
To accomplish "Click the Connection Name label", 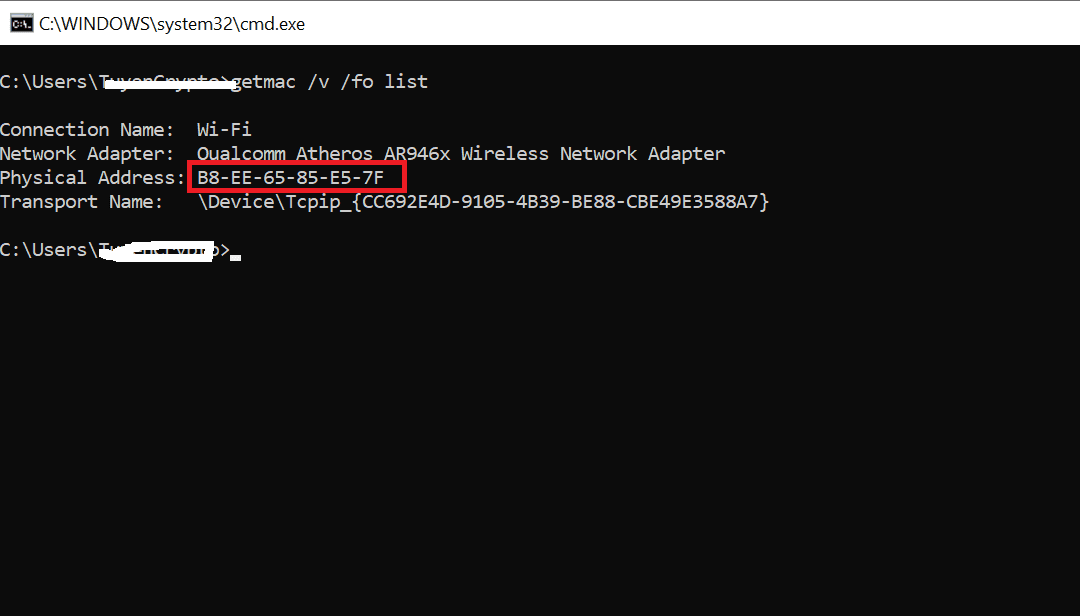I will click(x=87, y=130).
